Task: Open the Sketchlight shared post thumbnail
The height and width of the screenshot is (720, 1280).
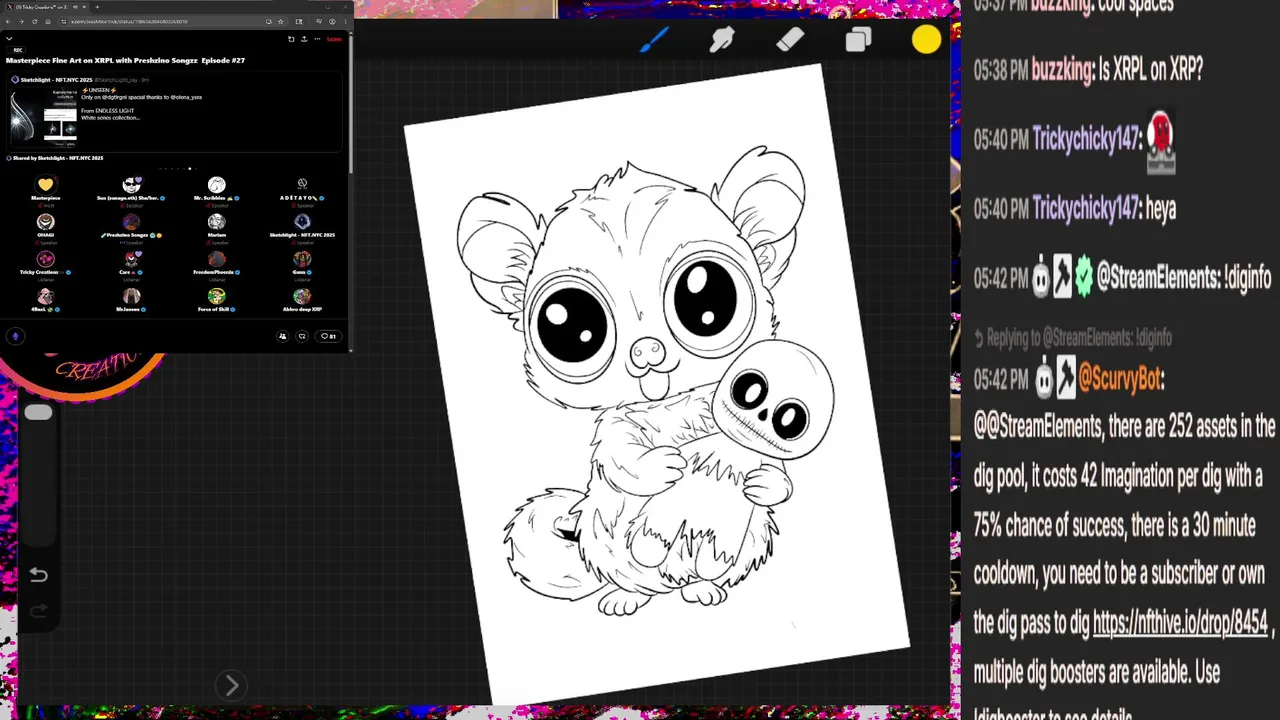Action: click(43, 117)
